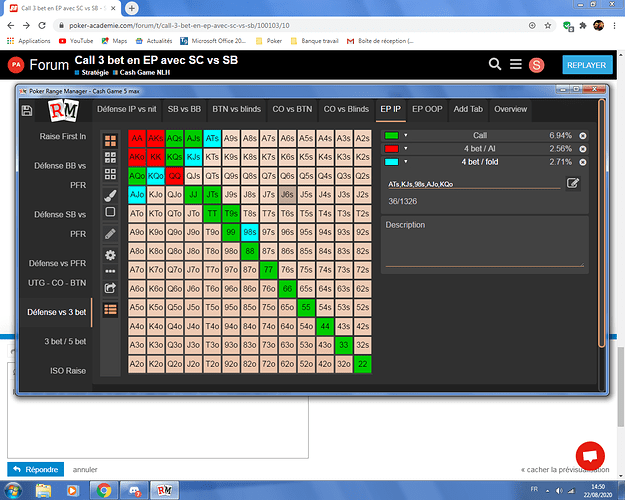The image size is (625, 500).
Task: Select the paintbrush tool in the toolbar
Action: tap(110, 194)
